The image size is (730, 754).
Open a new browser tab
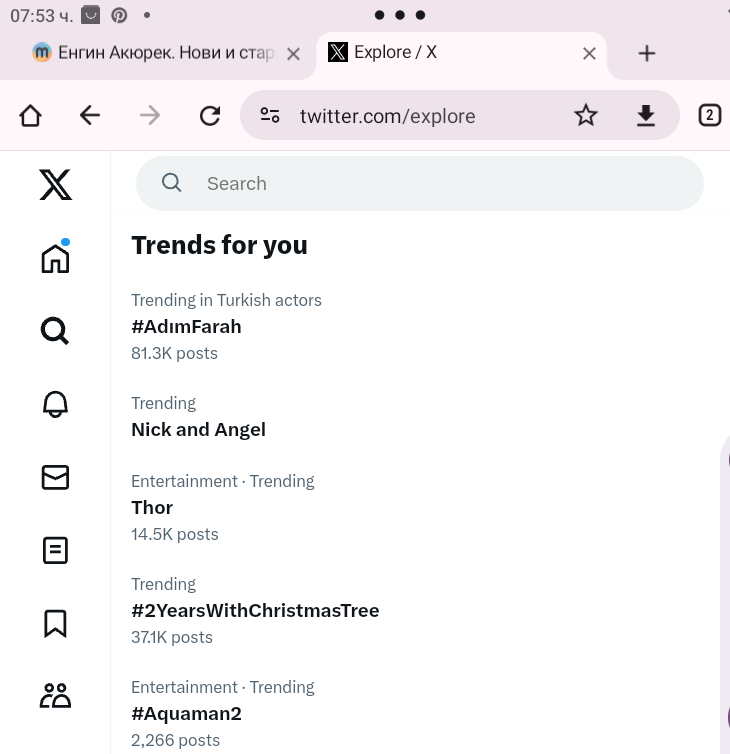[647, 53]
